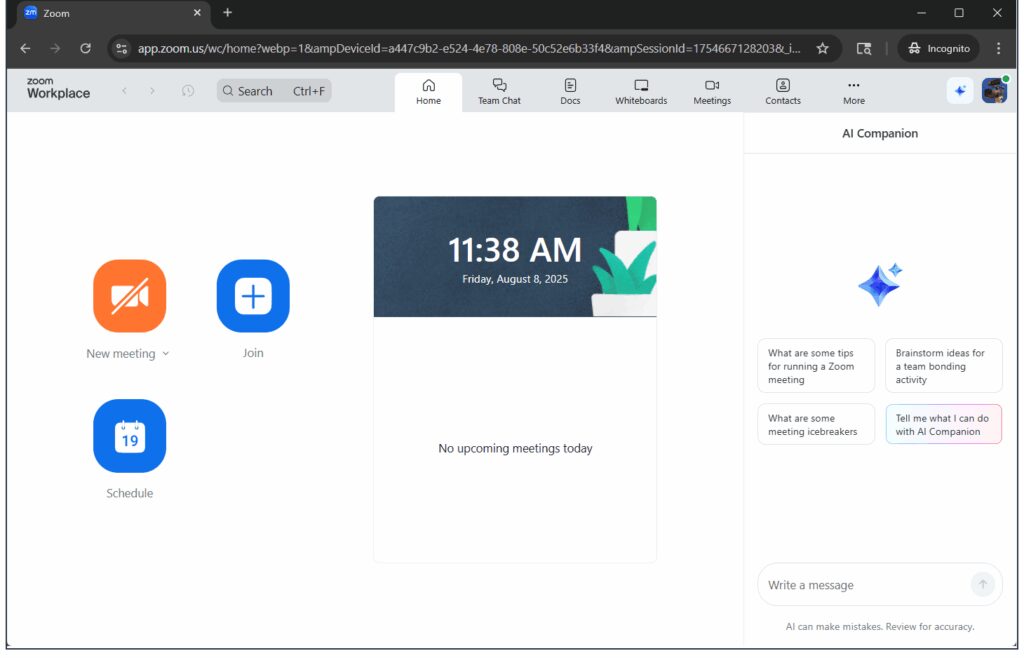Screen dimensions: 1024x658
Task: Select the Docs icon
Action: tap(570, 91)
